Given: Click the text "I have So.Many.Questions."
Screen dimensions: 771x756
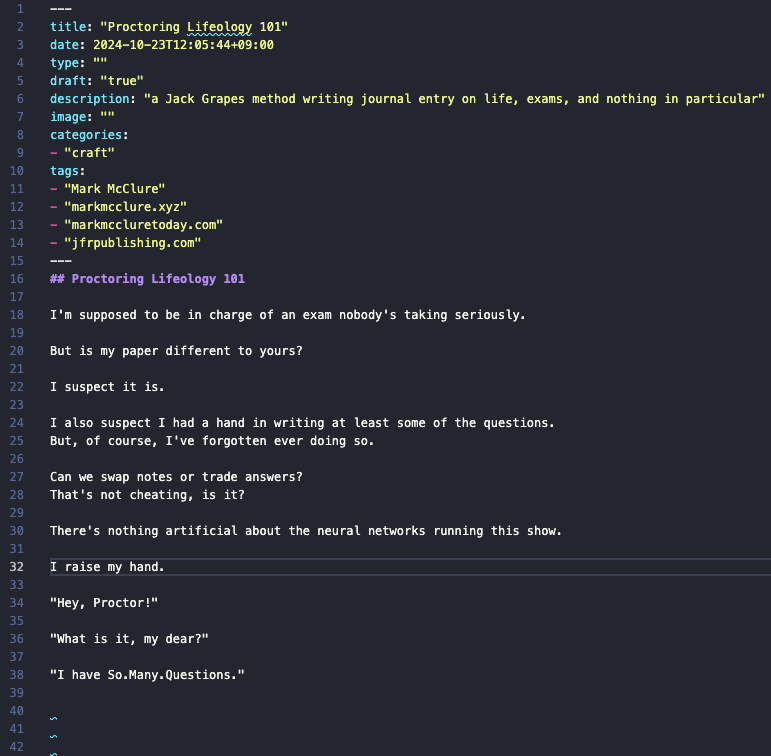Looking at the screenshot, I should click(x=147, y=675).
